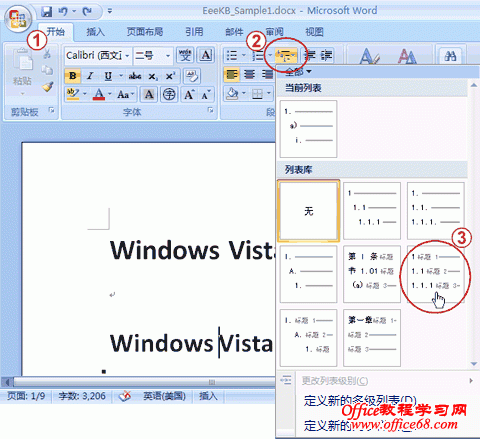The width and height of the screenshot is (480, 439).
Task: Apply the text highlight color
Action: [73, 94]
